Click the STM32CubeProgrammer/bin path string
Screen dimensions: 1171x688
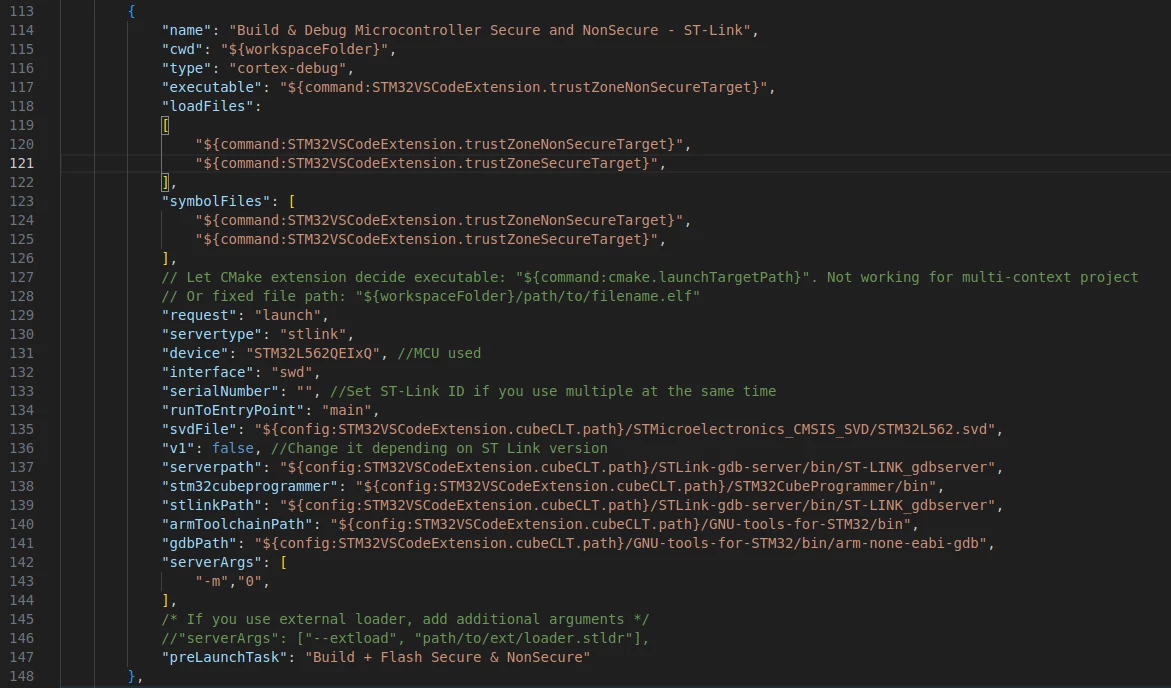click(646, 486)
